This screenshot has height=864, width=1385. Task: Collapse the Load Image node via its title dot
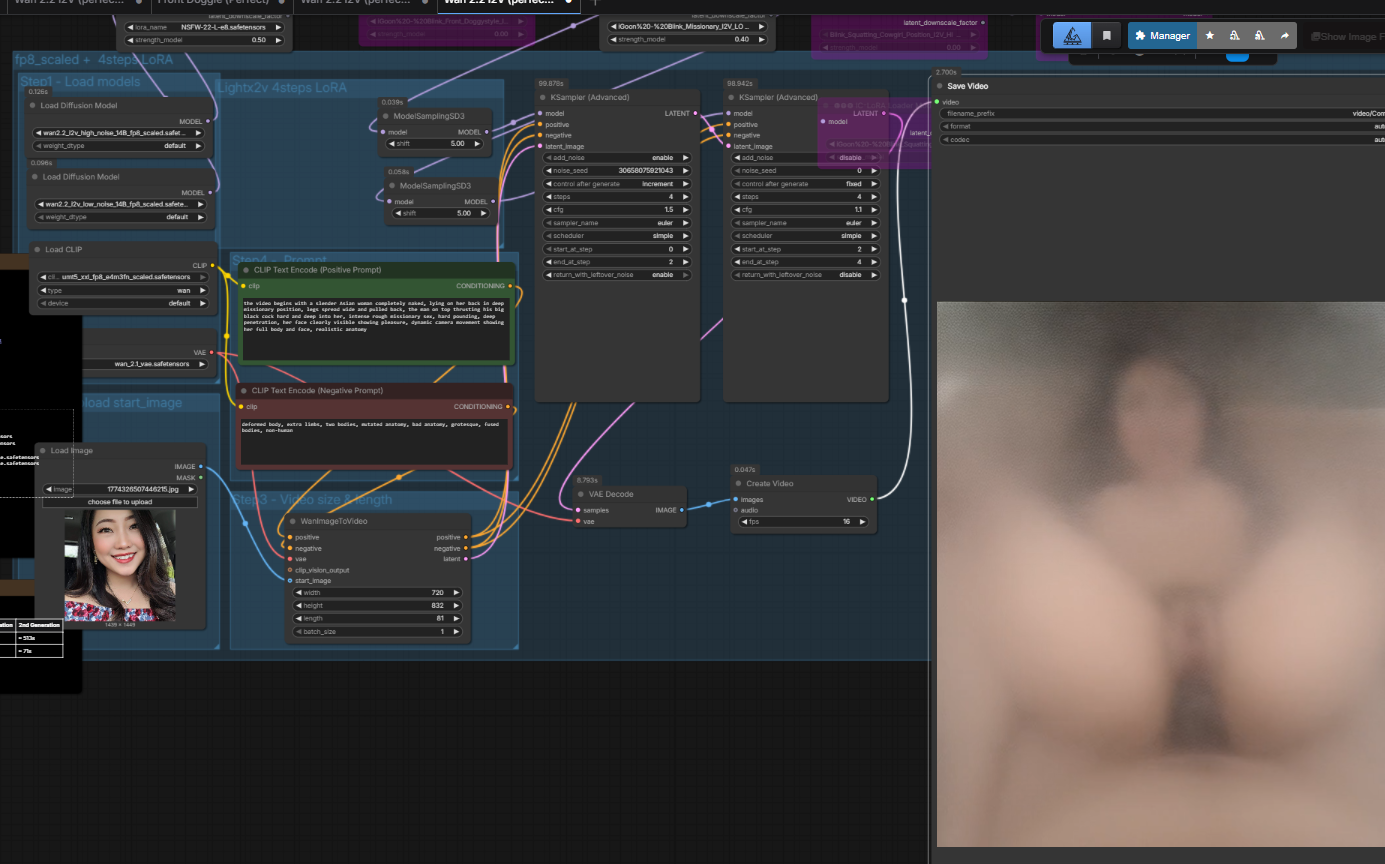(43, 451)
